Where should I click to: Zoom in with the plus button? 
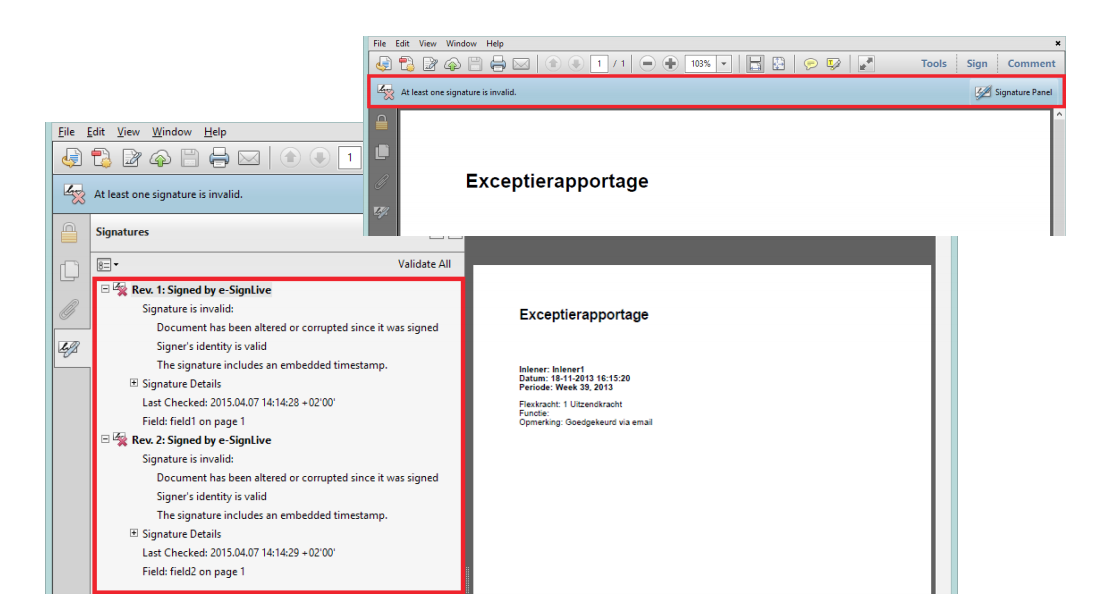click(x=670, y=64)
